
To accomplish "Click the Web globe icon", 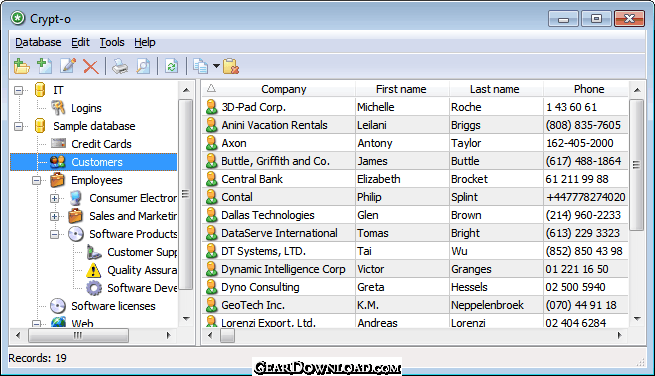I will pyautogui.click(x=58, y=322).
